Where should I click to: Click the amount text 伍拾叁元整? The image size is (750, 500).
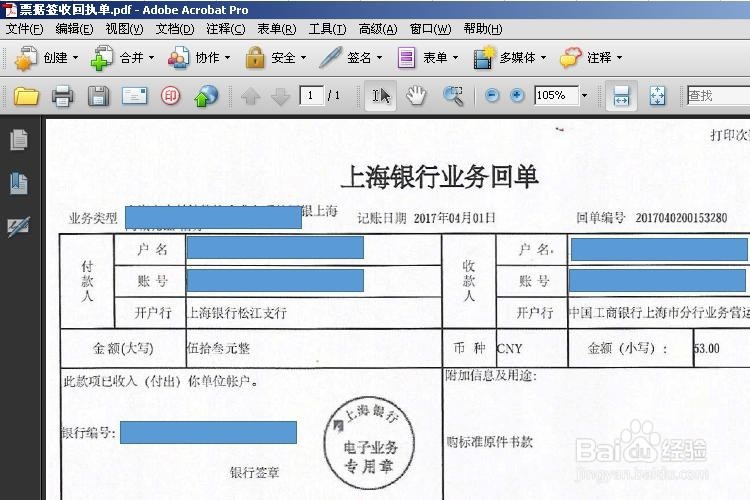(x=219, y=348)
